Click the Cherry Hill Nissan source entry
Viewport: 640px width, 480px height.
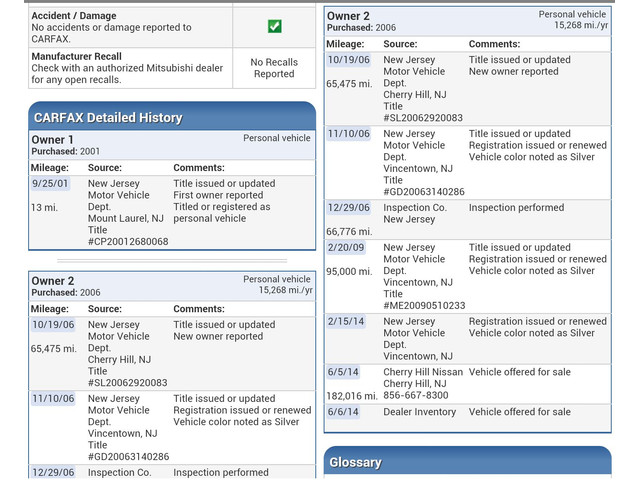(423, 372)
